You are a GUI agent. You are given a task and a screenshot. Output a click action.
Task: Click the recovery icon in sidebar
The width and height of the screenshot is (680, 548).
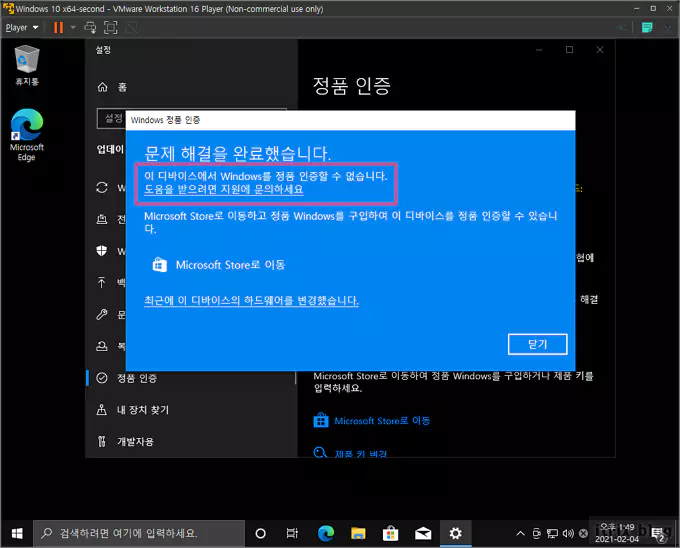click(102, 346)
